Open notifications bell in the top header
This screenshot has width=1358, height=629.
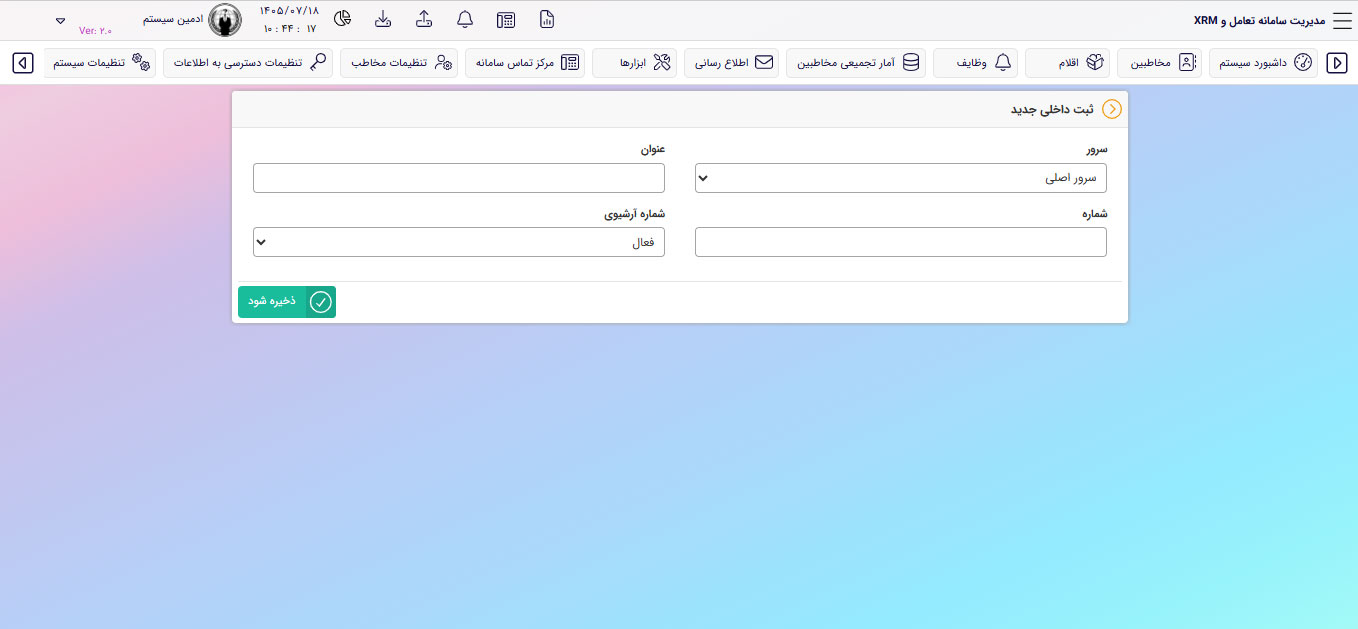[x=464, y=20]
